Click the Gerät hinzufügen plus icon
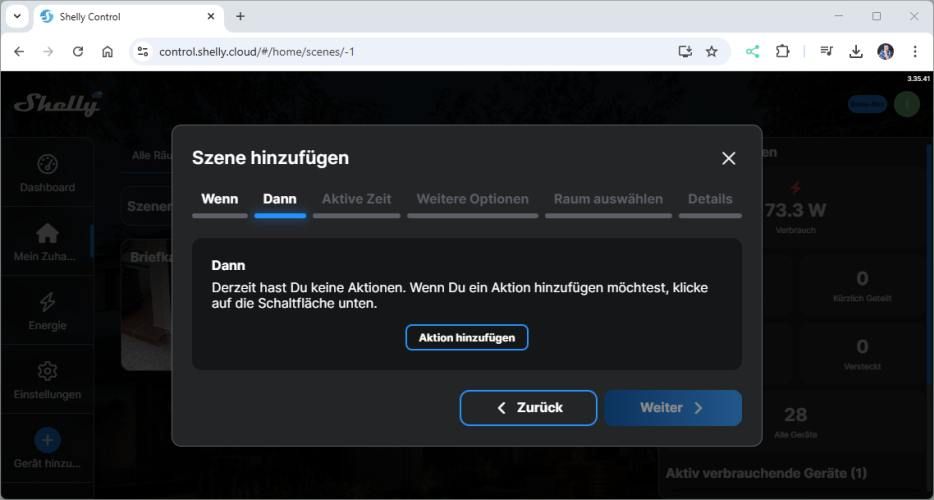Image resolution: width=934 pixels, height=500 pixels. (47, 440)
